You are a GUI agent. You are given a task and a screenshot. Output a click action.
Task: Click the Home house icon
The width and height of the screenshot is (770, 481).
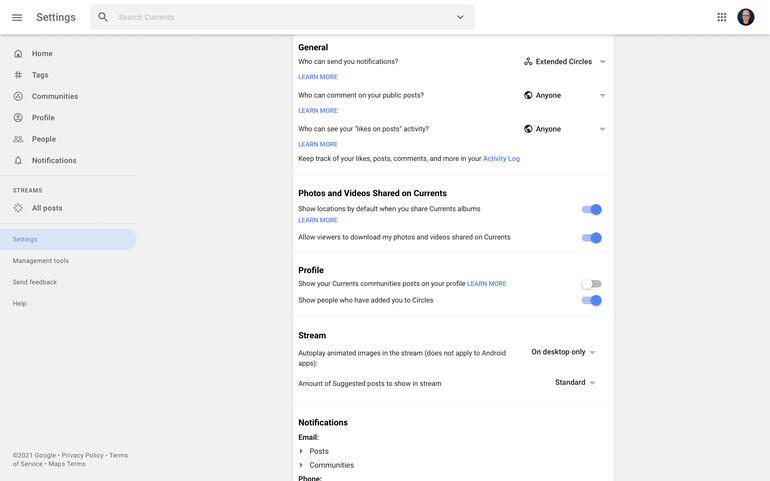tap(18, 54)
